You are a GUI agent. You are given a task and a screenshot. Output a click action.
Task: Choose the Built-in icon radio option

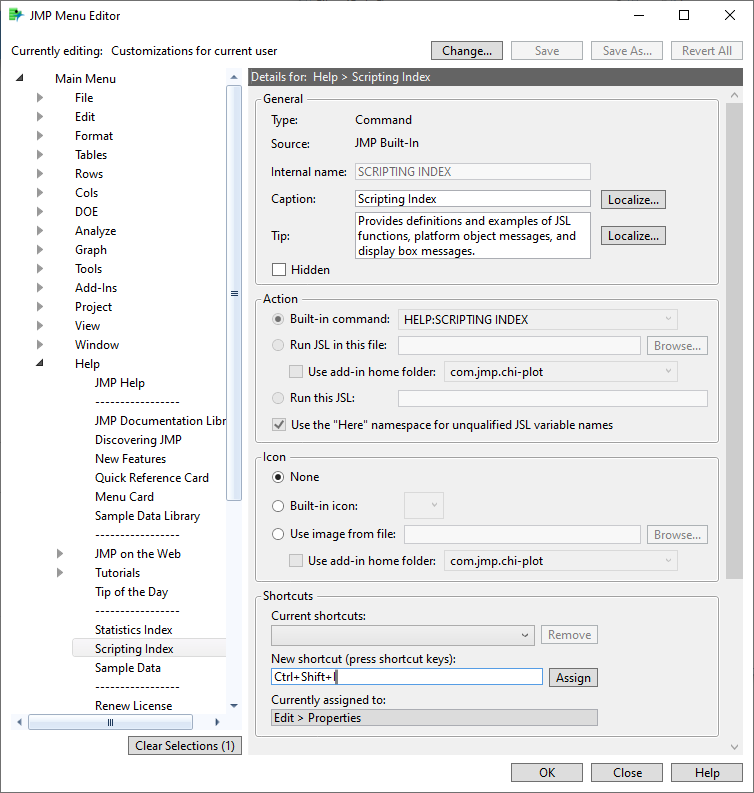click(x=278, y=506)
